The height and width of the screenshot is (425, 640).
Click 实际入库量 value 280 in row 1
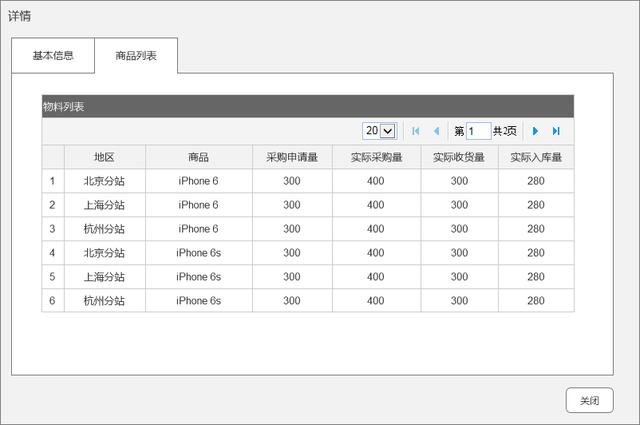pyautogui.click(x=536, y=181)
